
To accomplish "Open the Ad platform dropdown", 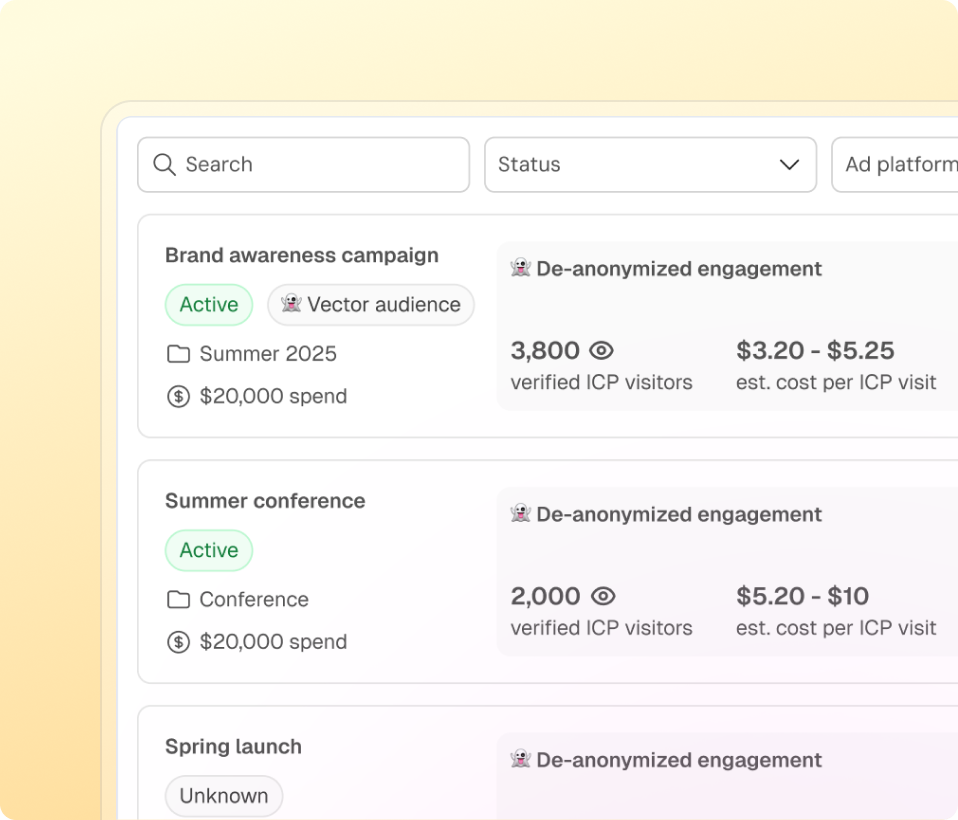I will pyautogui.click(x=895, y=164).
